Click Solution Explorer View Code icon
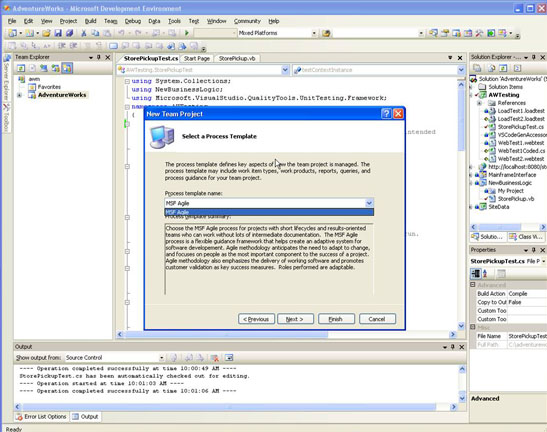The image size is (547, 432). pyautogui.click(x=517, y=68)
